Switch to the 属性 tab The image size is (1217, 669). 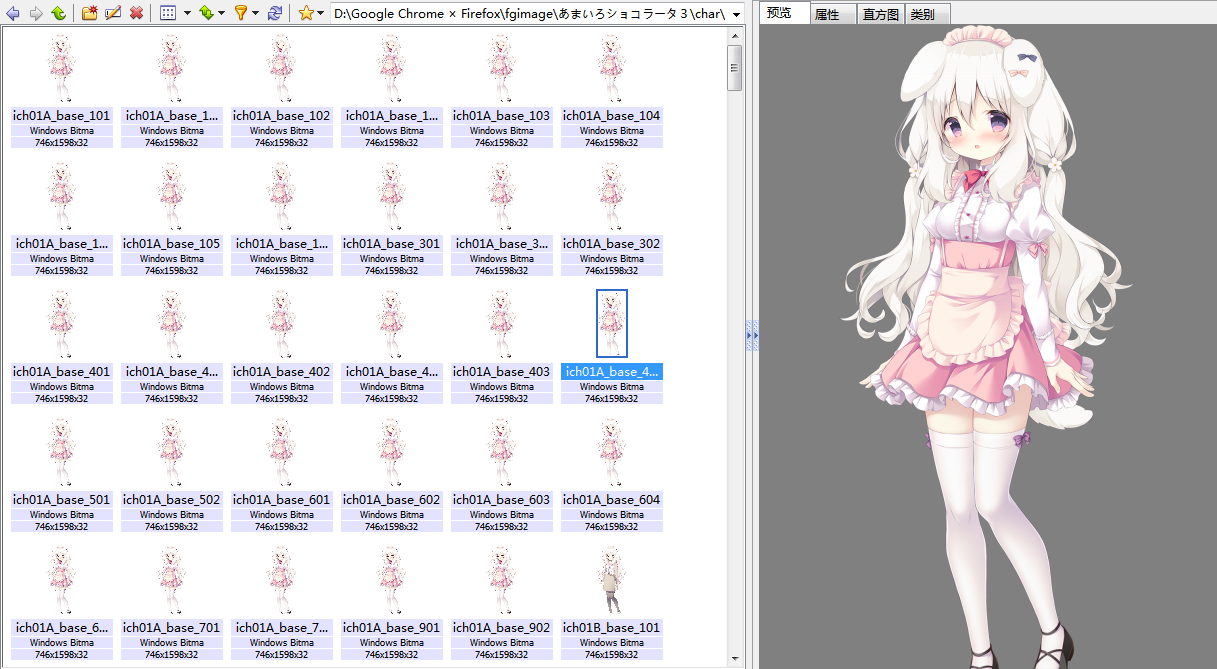[x=832, y=14]
